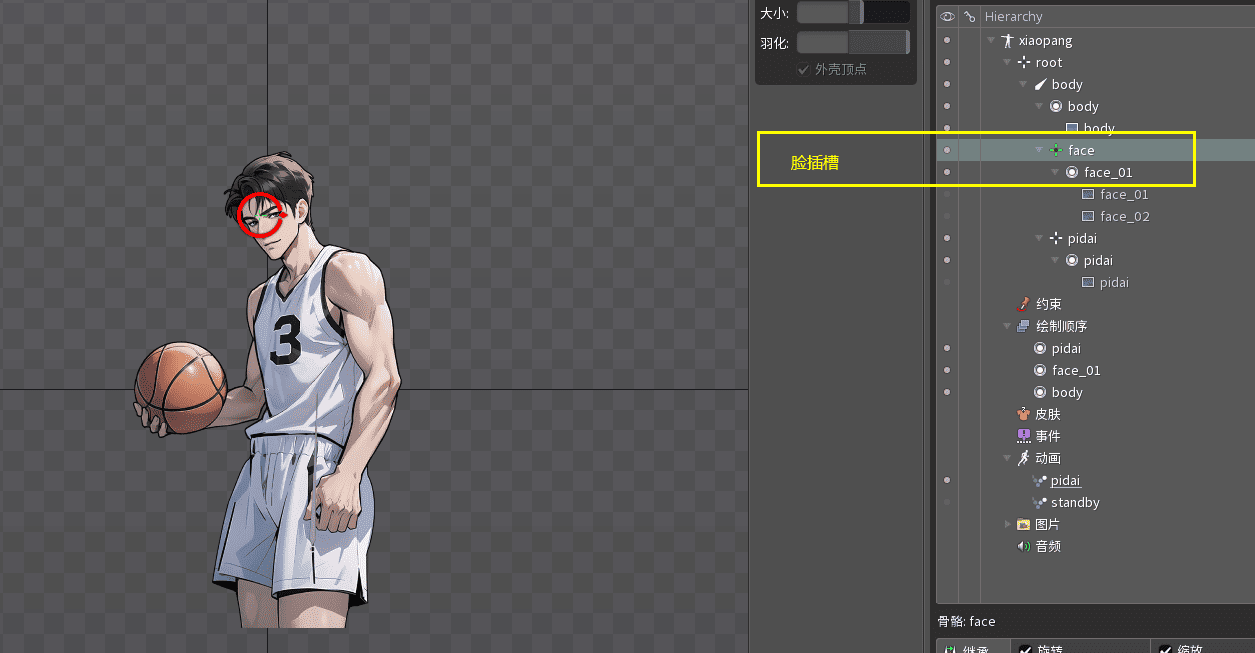
Task: Collapse the 绘制顺序 draw order node
Action: pos(1007,326)
